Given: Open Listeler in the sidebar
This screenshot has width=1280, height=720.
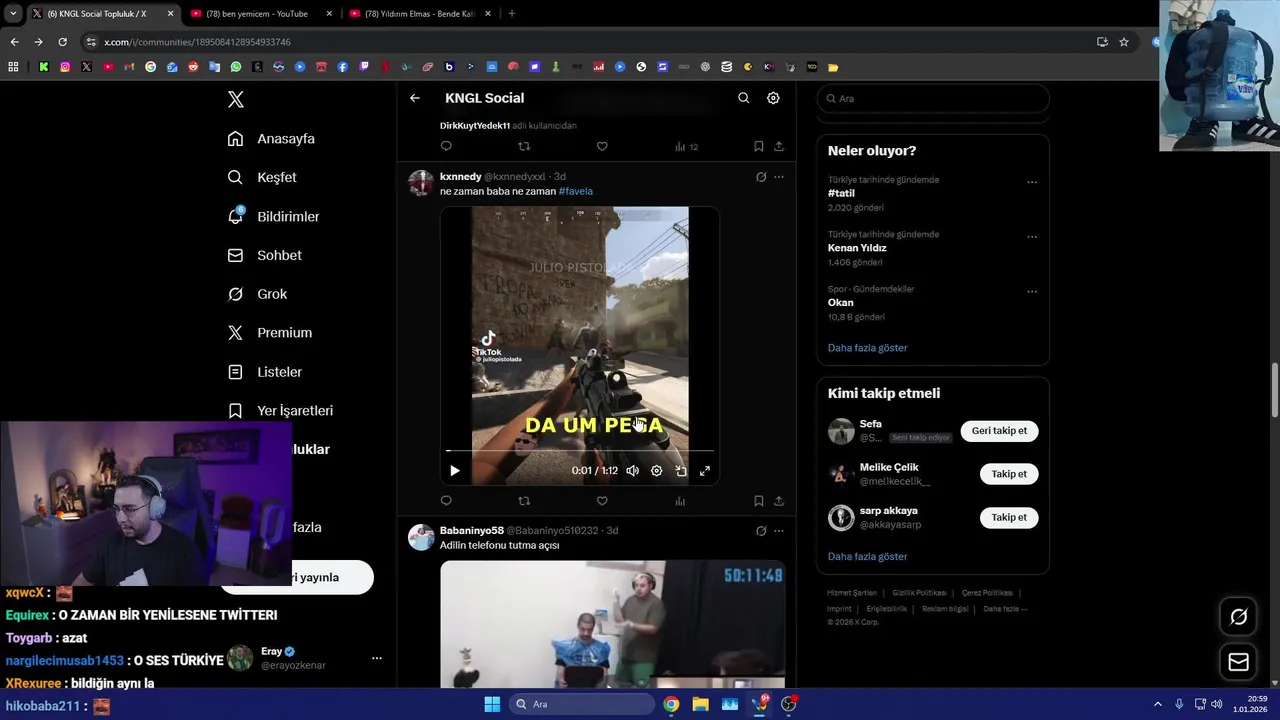Looking at the screenshot, I should tap(265, 372).
